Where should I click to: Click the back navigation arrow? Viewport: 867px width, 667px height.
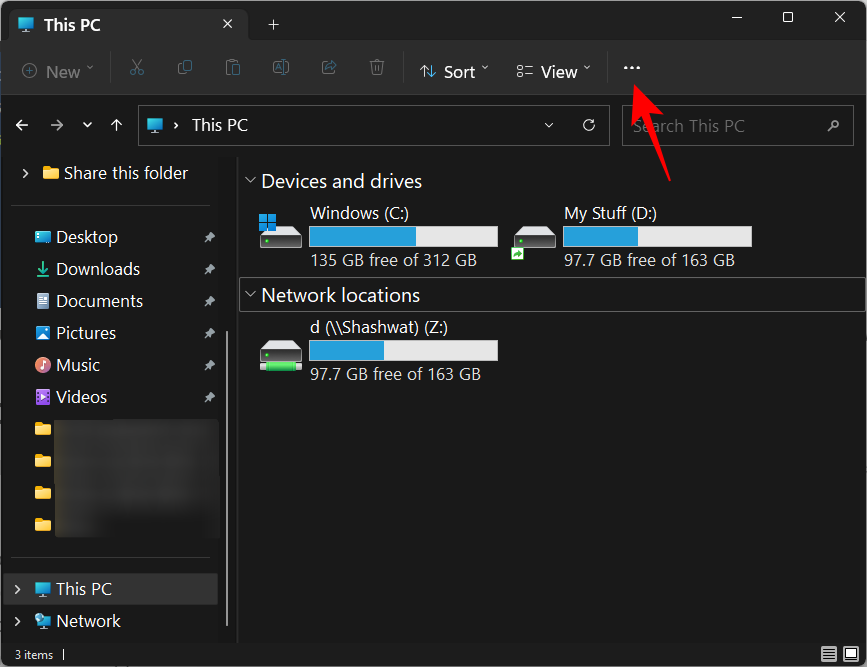[x=22, y=125]
